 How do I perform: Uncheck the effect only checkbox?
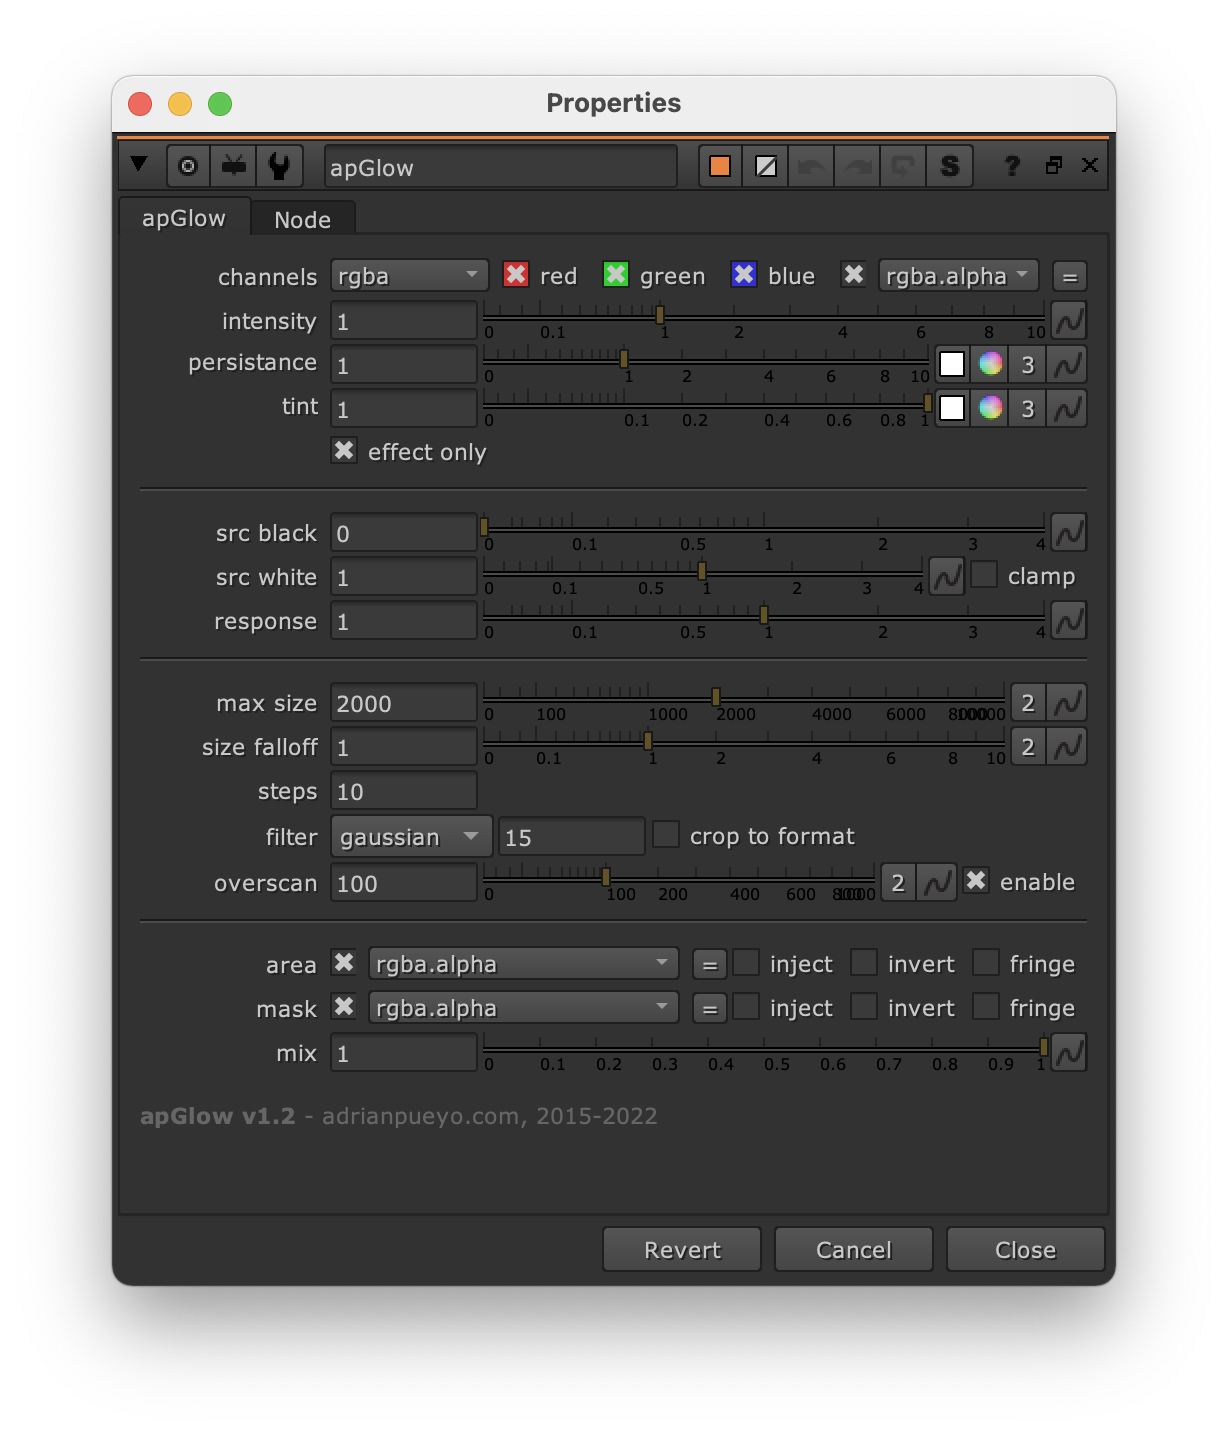(344, 451)
